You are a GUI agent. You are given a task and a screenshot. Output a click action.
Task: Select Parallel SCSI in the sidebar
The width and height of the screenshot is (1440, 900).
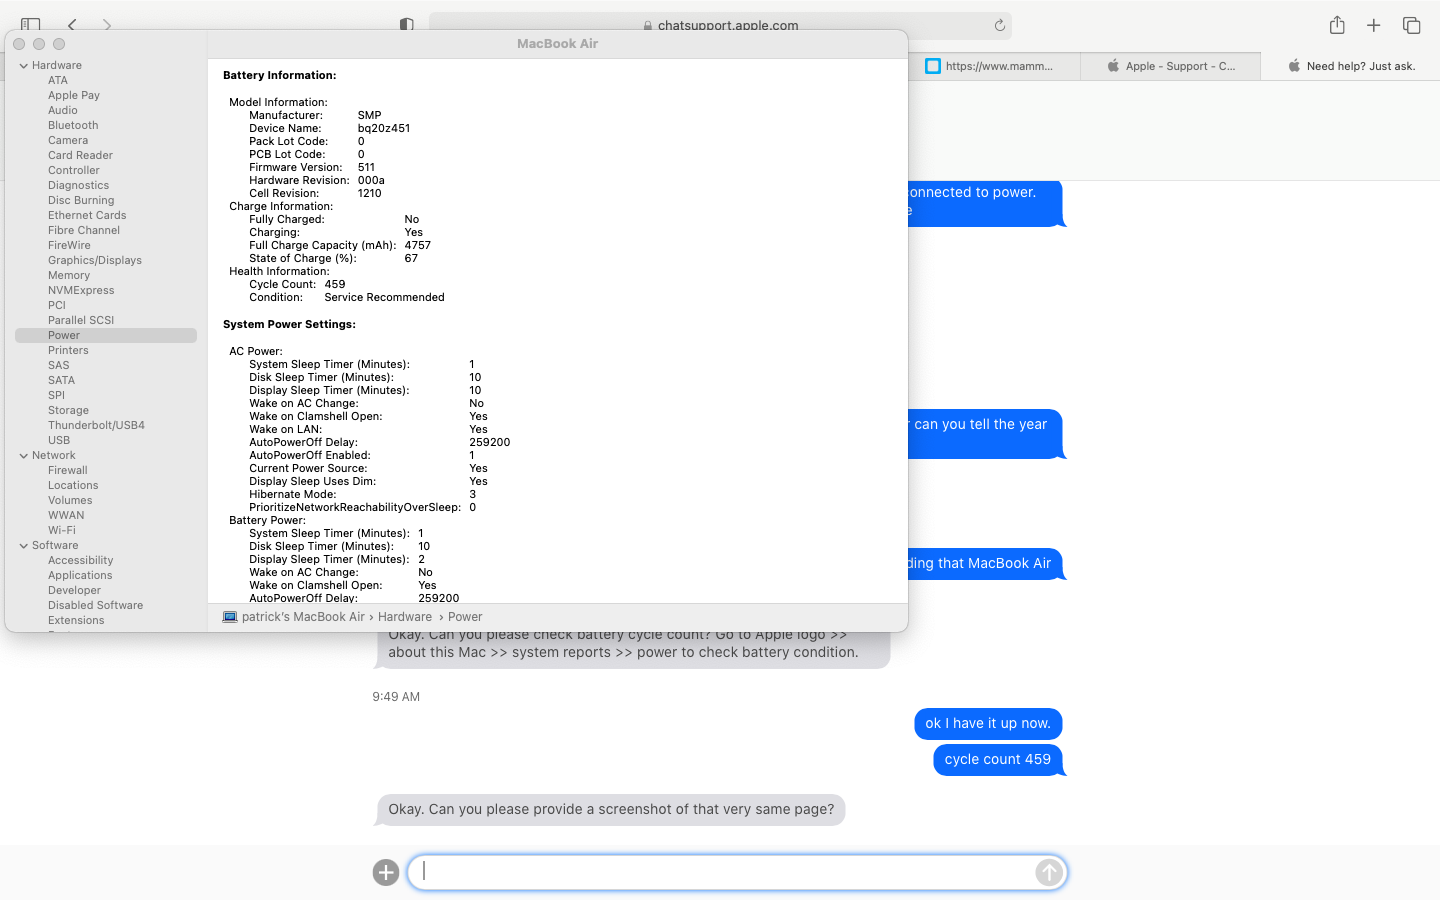(81, 321)
